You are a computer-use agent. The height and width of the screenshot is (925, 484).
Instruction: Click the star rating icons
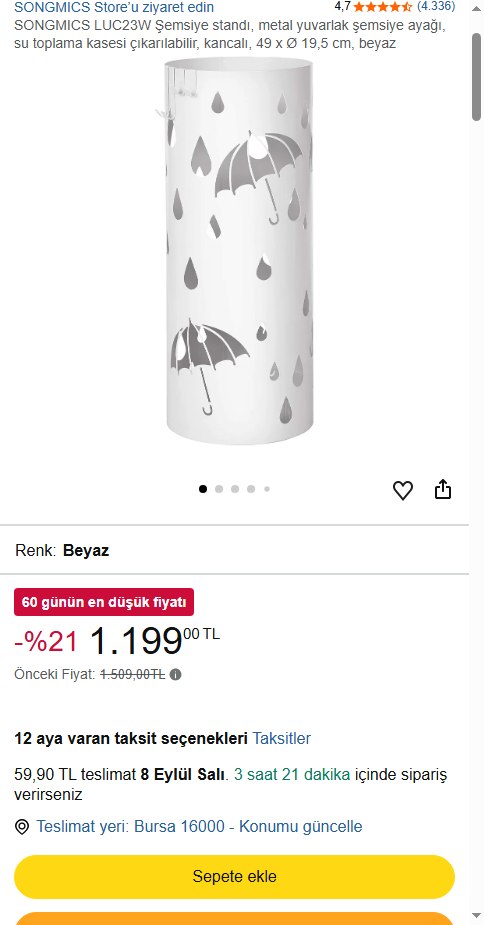[382, 7]
